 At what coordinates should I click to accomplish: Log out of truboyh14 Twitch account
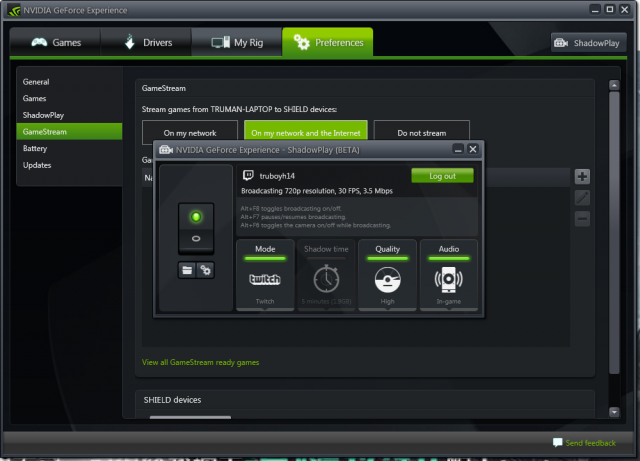tap(442, 176)
